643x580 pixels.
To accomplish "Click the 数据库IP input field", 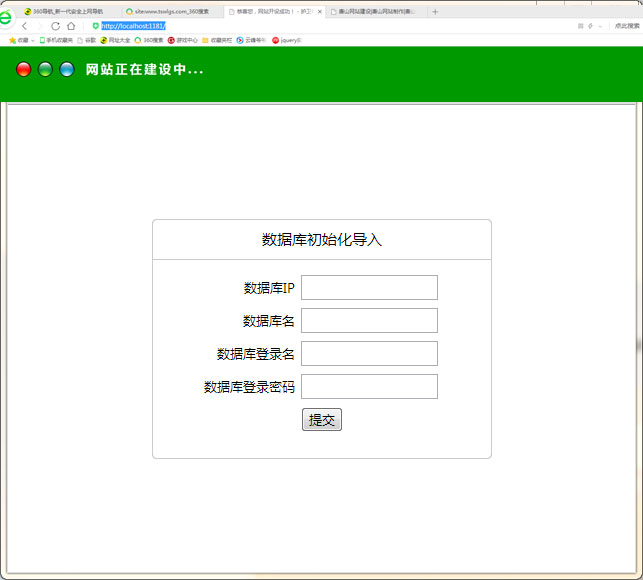I will (x=369, y=288).
